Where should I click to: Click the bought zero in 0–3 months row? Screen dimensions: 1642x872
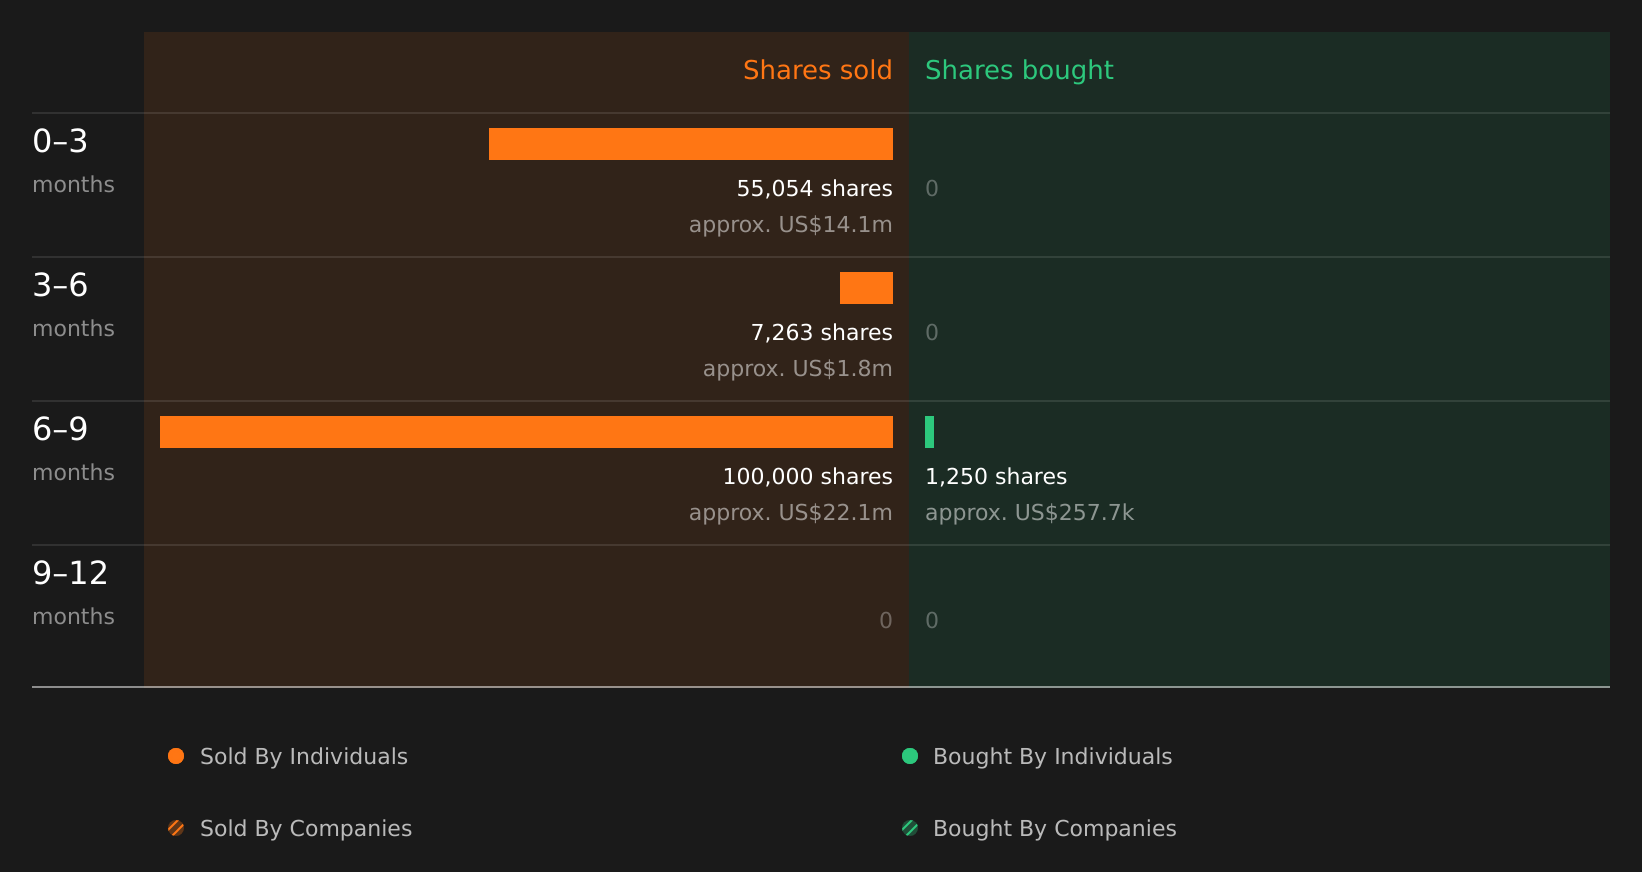[932, 188]
